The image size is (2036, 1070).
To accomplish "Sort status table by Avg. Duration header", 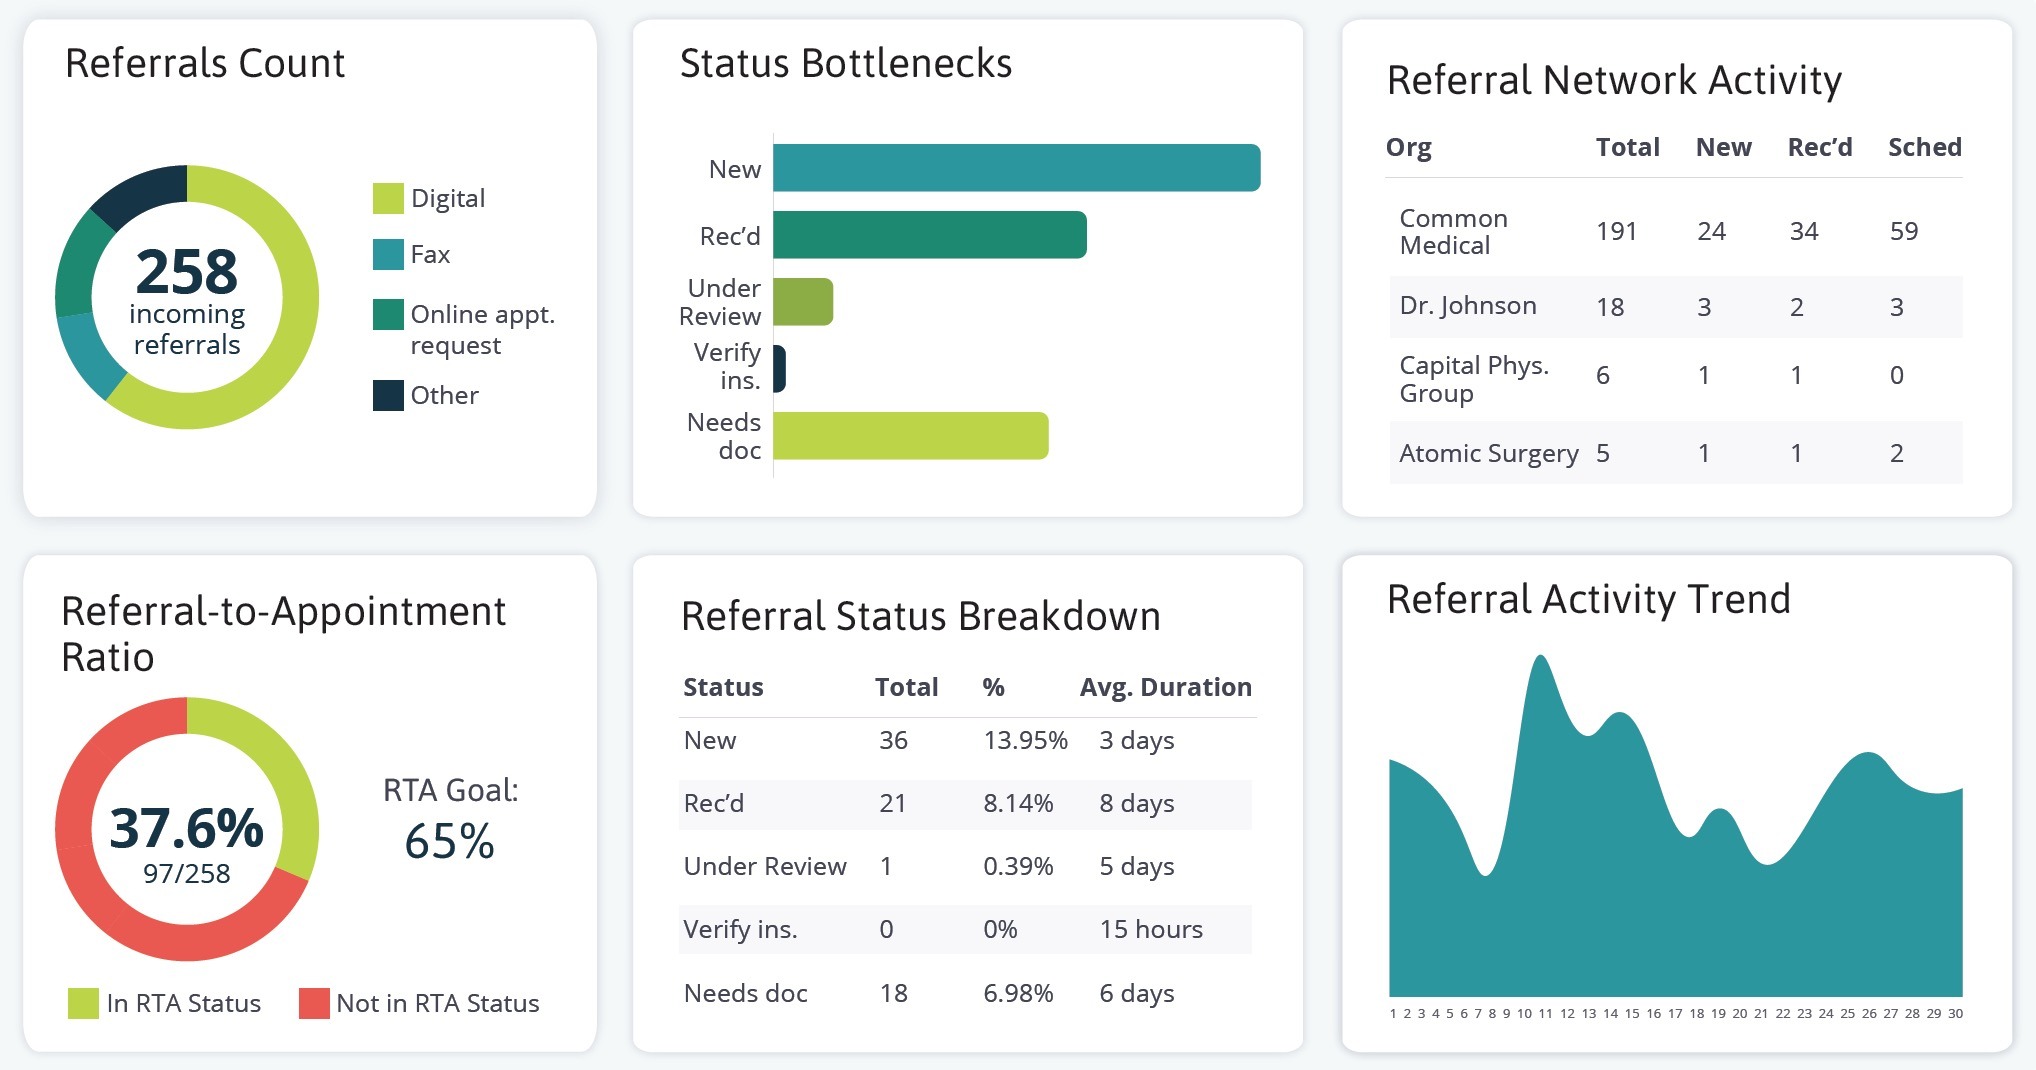I will point(1165,687).
